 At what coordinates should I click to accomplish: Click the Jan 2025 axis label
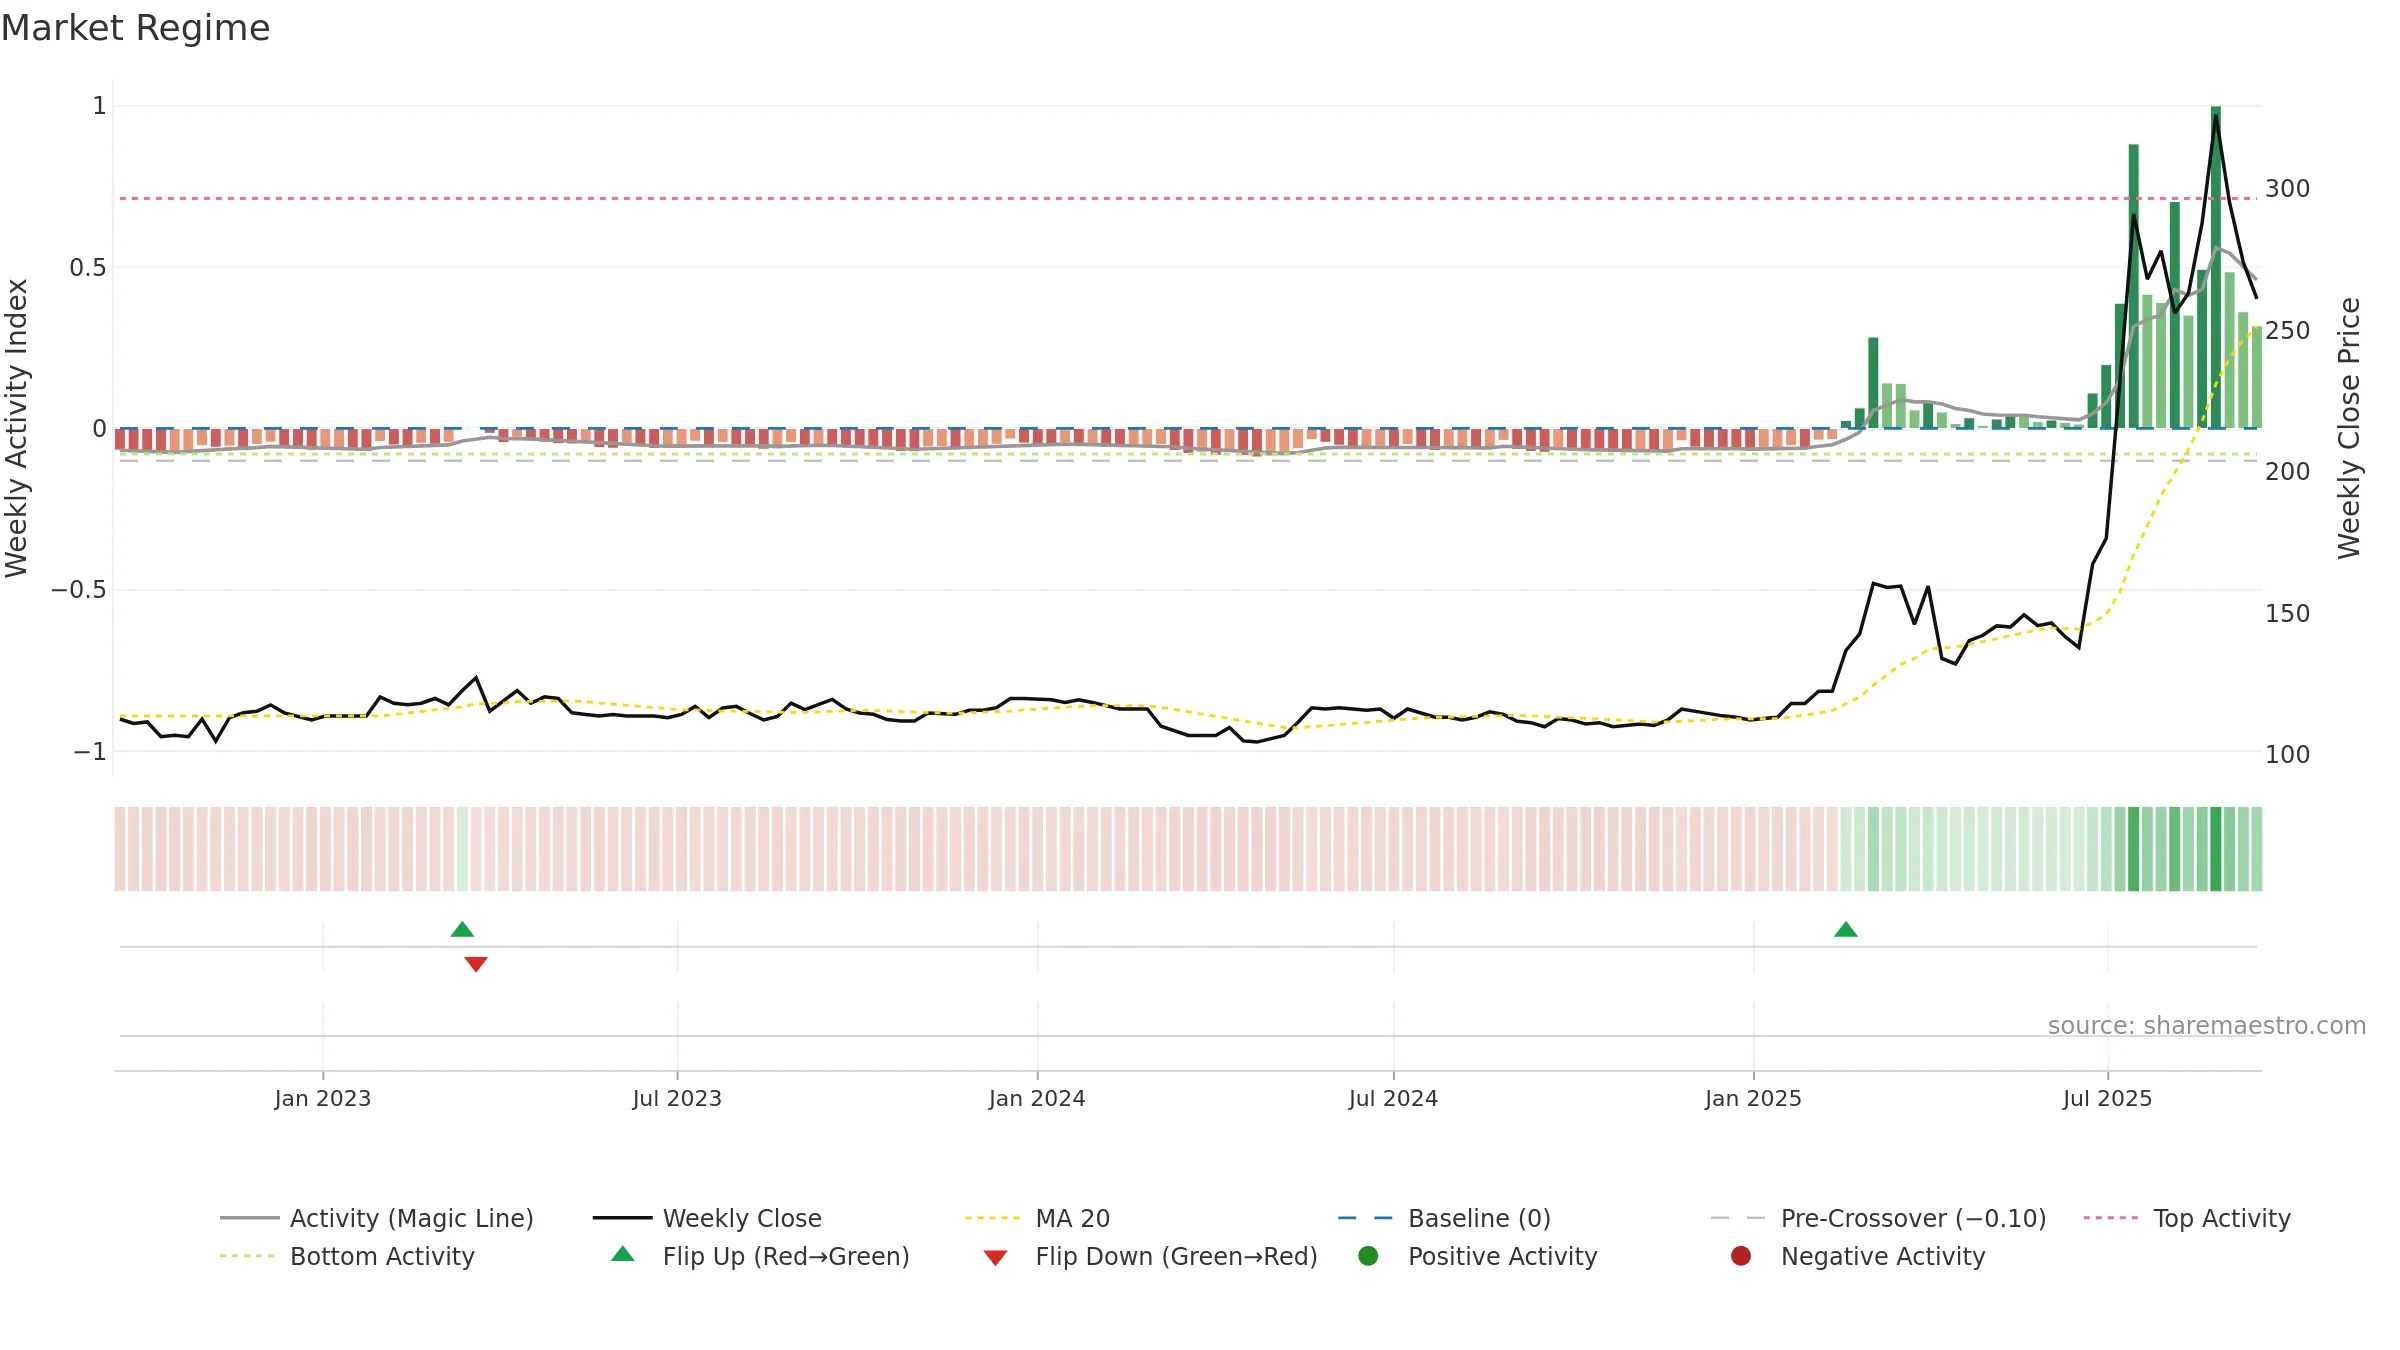pos(1753,1098)
